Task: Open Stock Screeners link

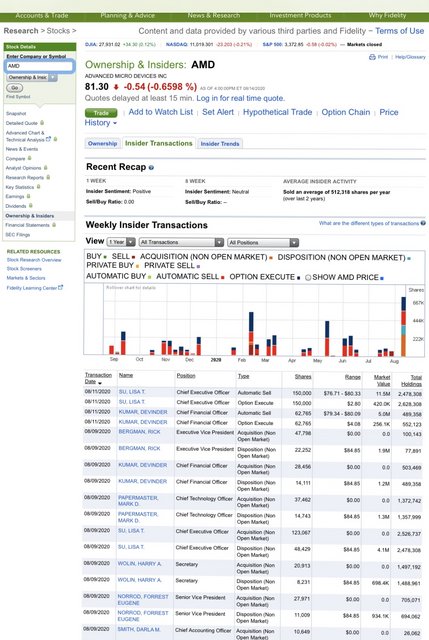Action: [24, 269]
